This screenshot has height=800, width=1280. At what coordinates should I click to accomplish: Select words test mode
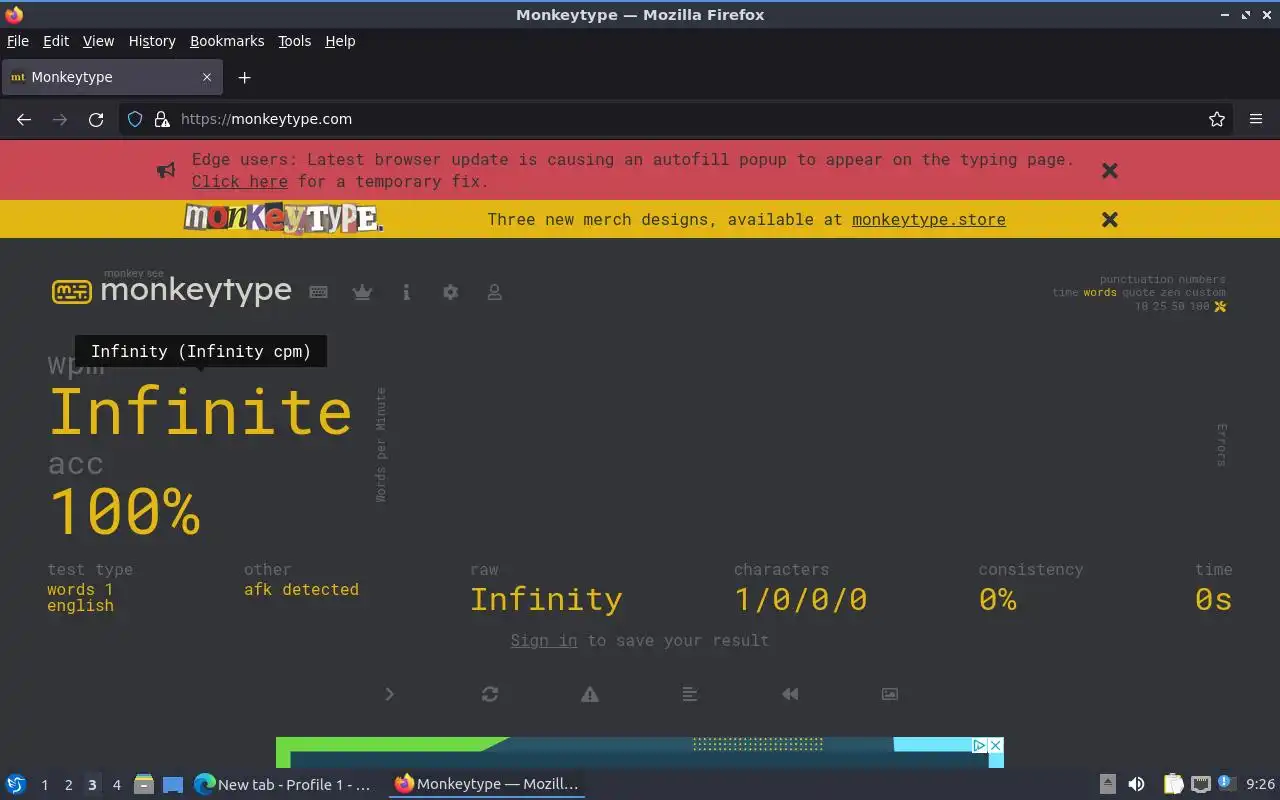tap(1100, 293)
